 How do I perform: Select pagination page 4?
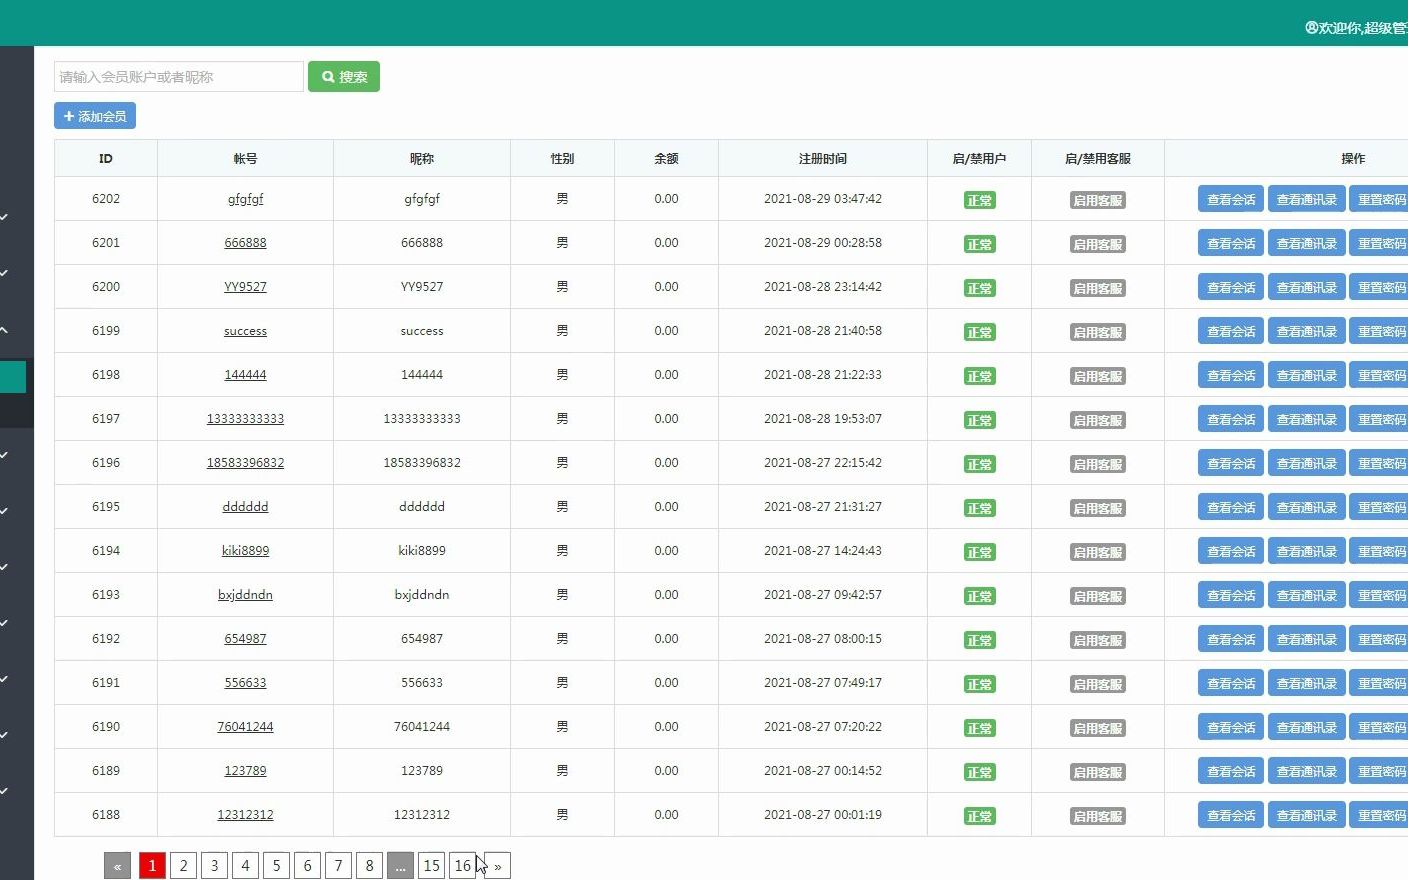point(245,866)
